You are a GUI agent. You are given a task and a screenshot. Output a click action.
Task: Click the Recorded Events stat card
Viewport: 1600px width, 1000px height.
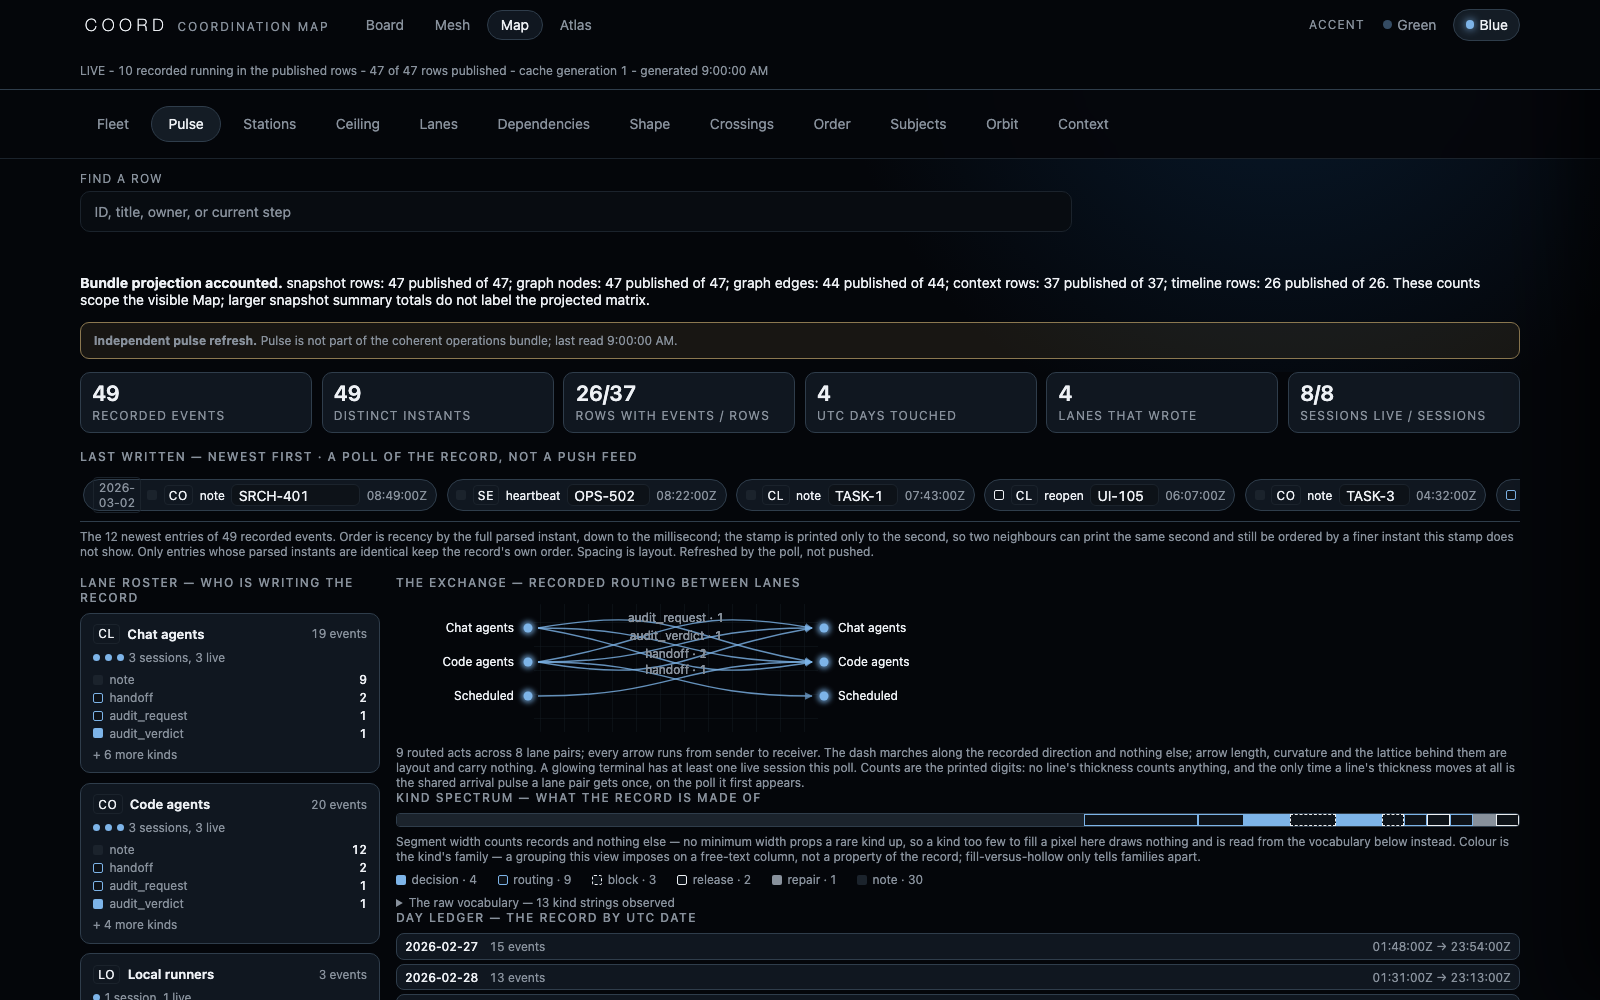tap(196, 403)
